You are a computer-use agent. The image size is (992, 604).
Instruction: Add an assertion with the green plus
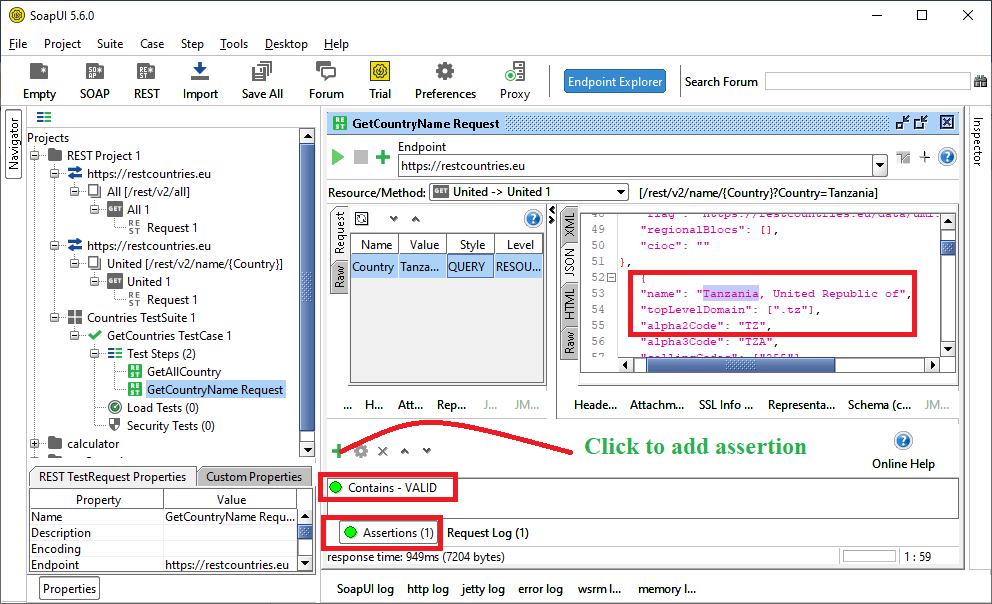click(x=337, y=451)
